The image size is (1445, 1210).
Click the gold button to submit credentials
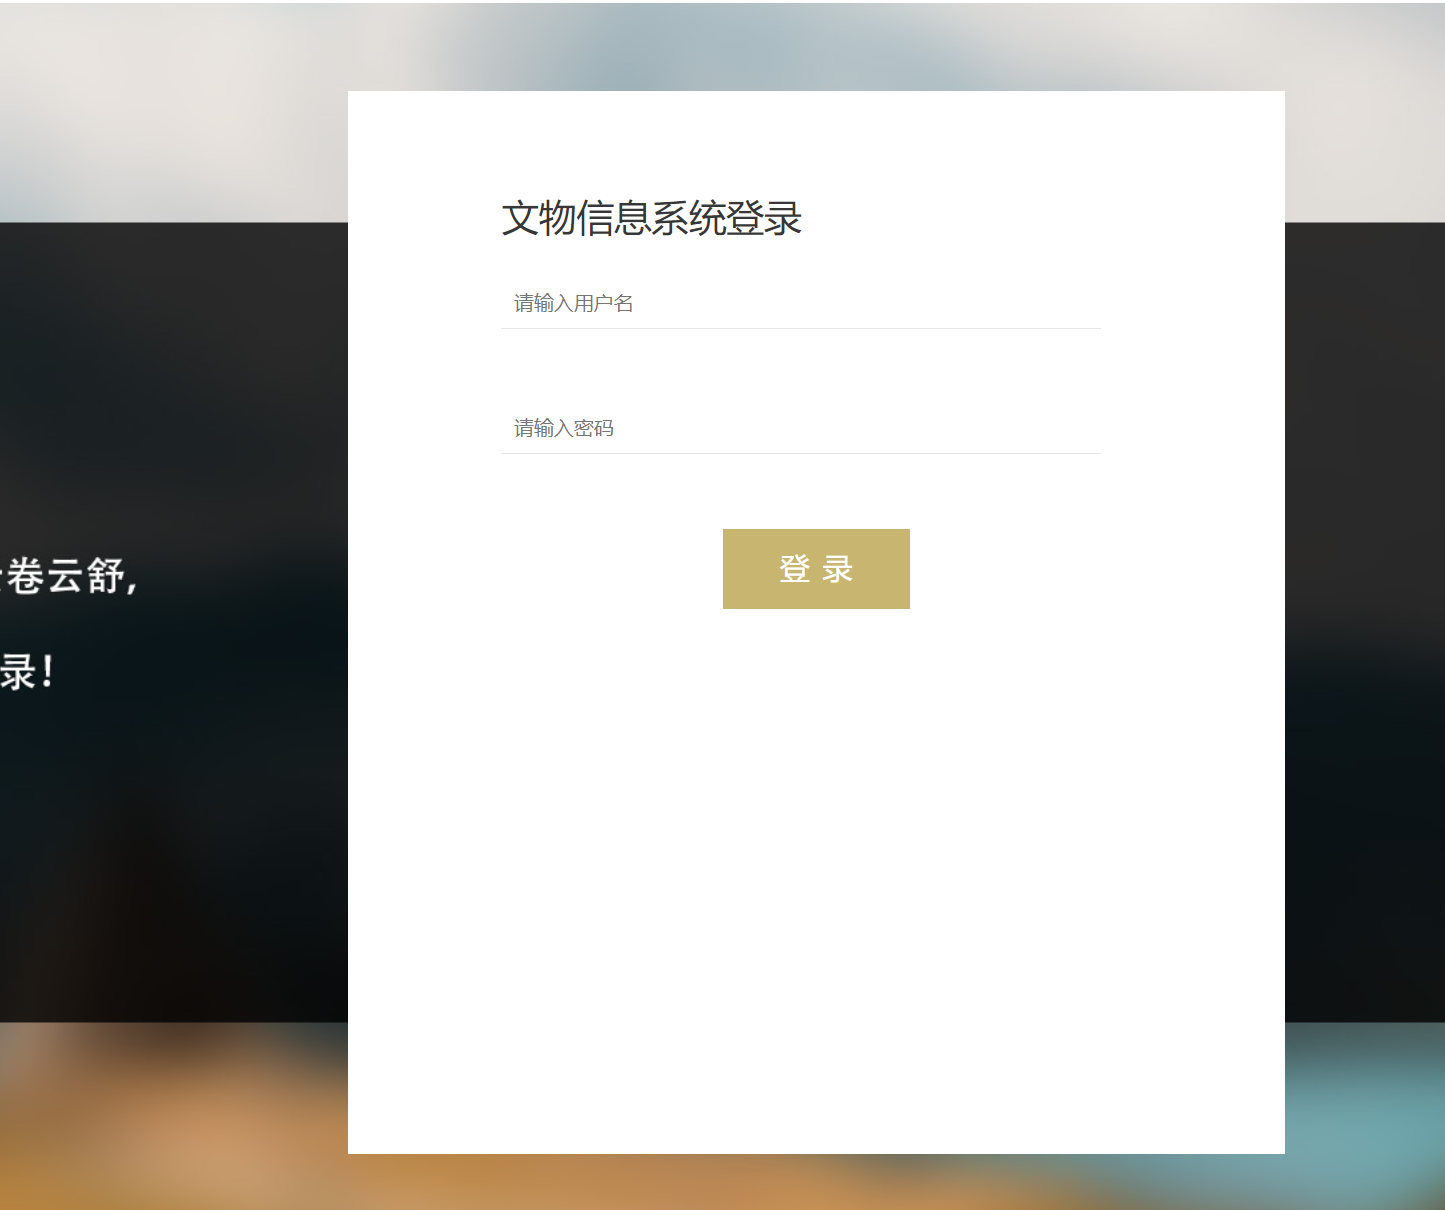[x=816, y=568]
